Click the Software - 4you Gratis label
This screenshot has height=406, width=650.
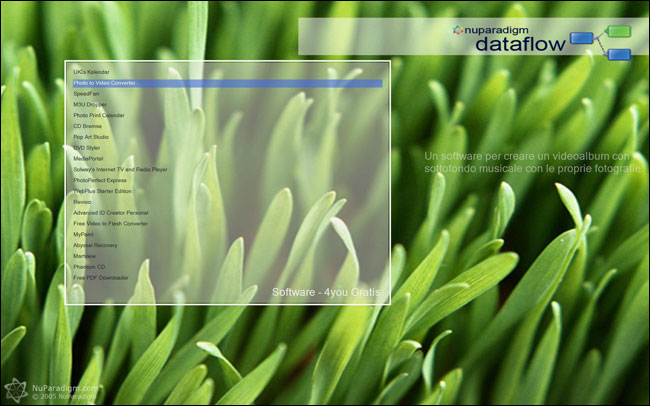pyautogui.click(x=326, y=293)
